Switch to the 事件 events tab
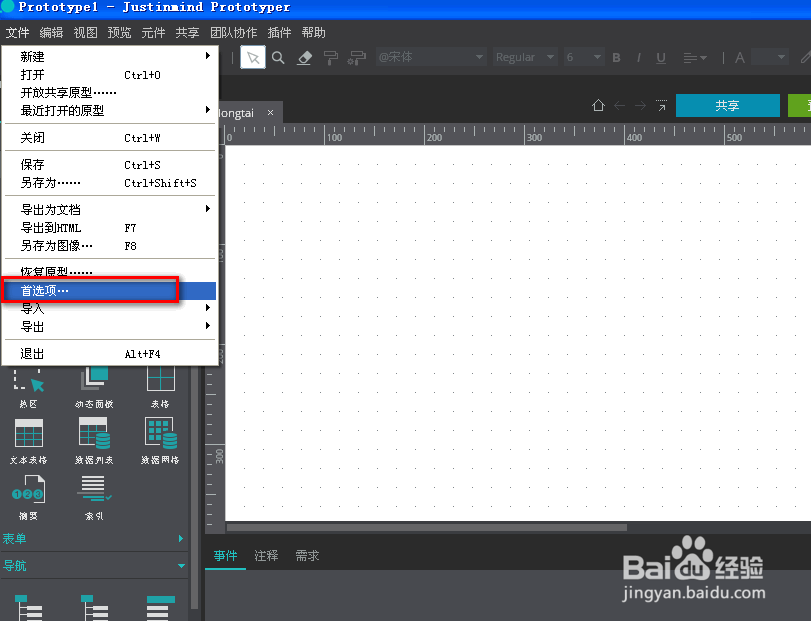 coord(226,556)
